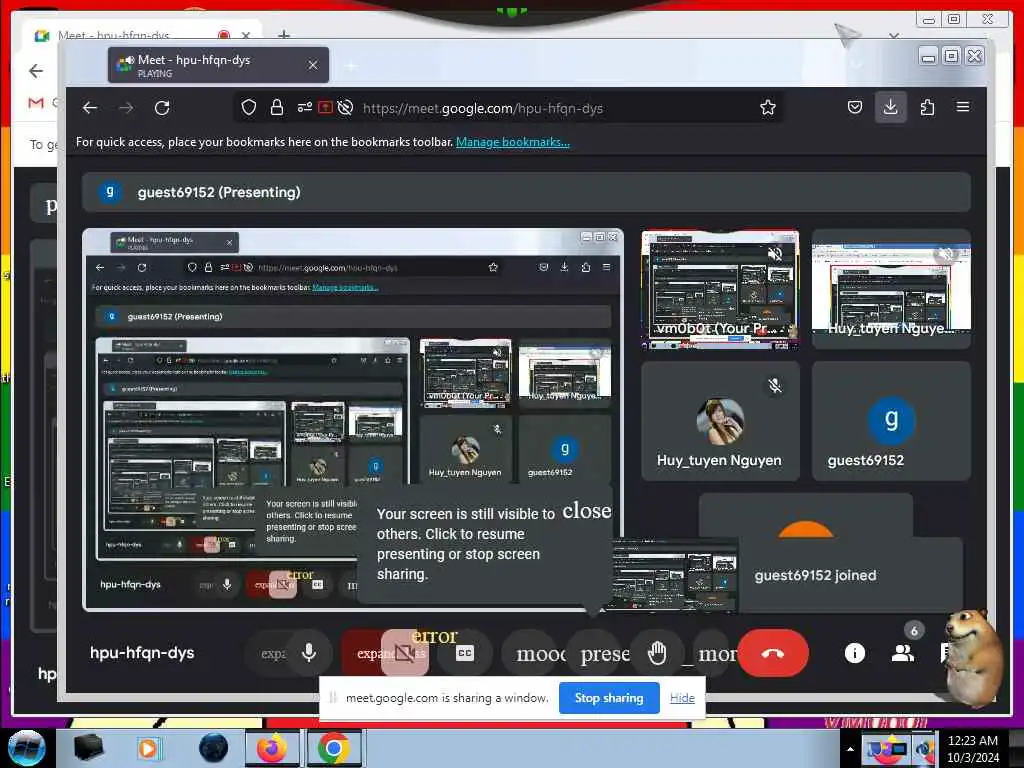Screen dimensions: 1024x768
Task: Click Stop sharing button
Action: click(x=609, y=697)
